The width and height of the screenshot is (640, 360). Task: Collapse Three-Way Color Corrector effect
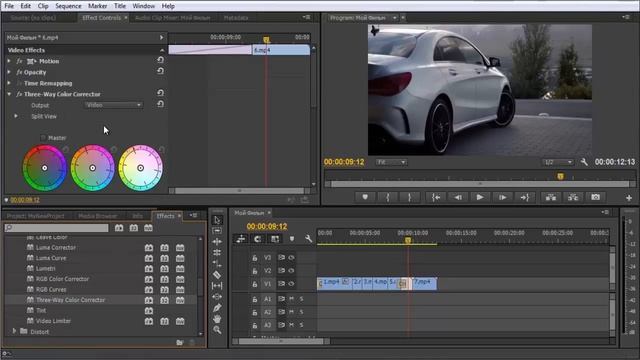click(x=9, y=94)
